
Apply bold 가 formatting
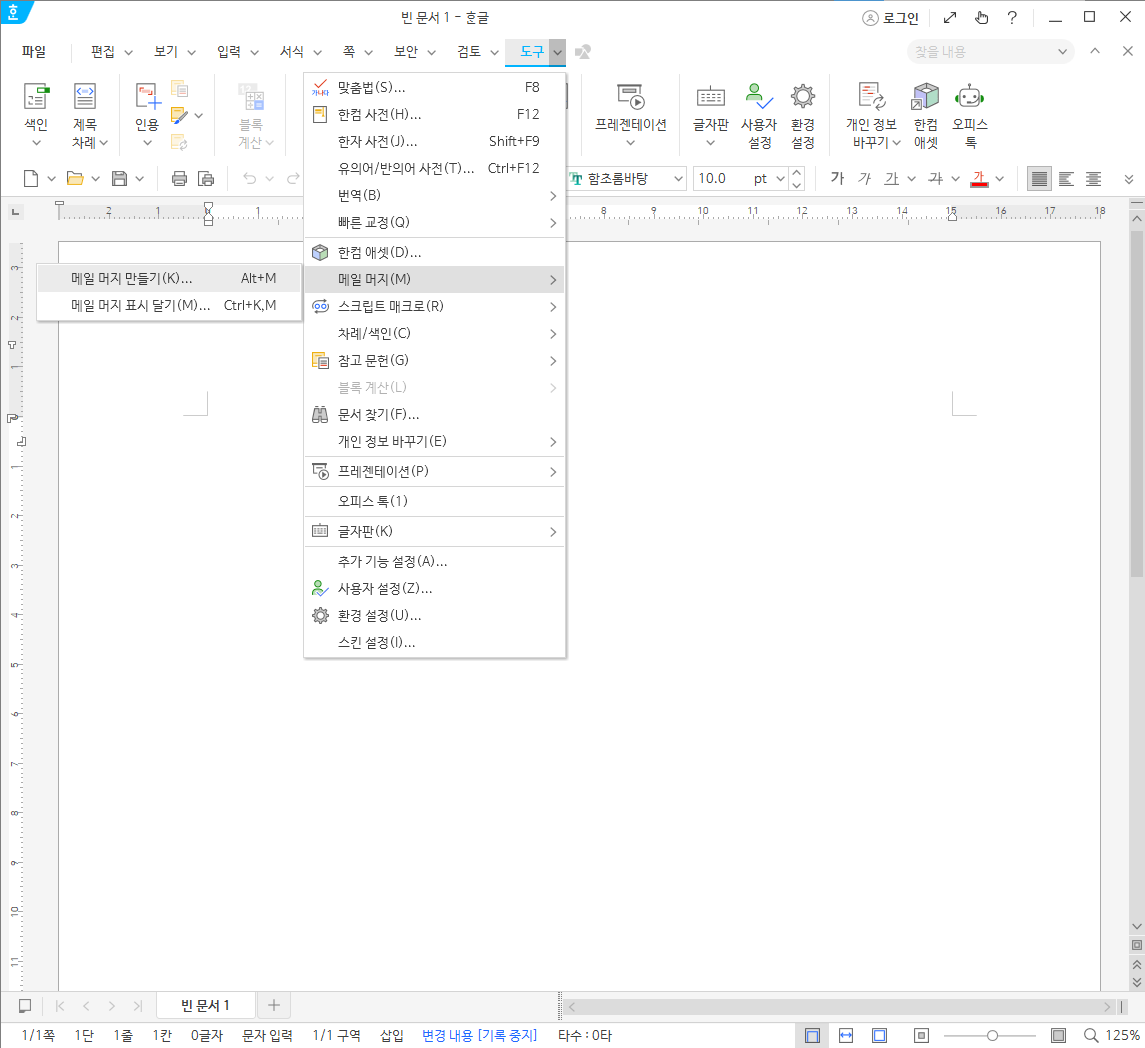click(837, 178)
